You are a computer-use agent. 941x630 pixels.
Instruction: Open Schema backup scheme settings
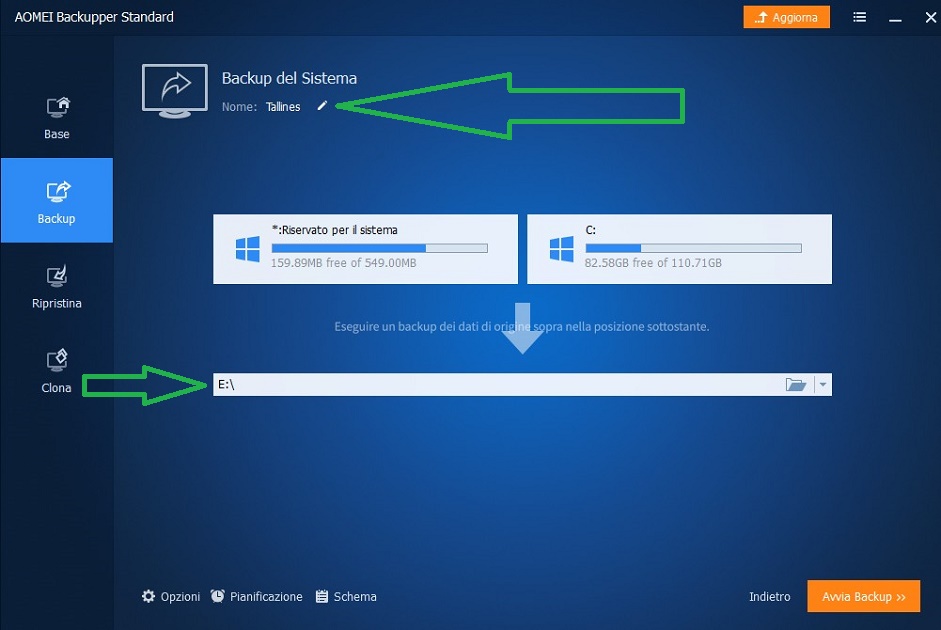346,596
